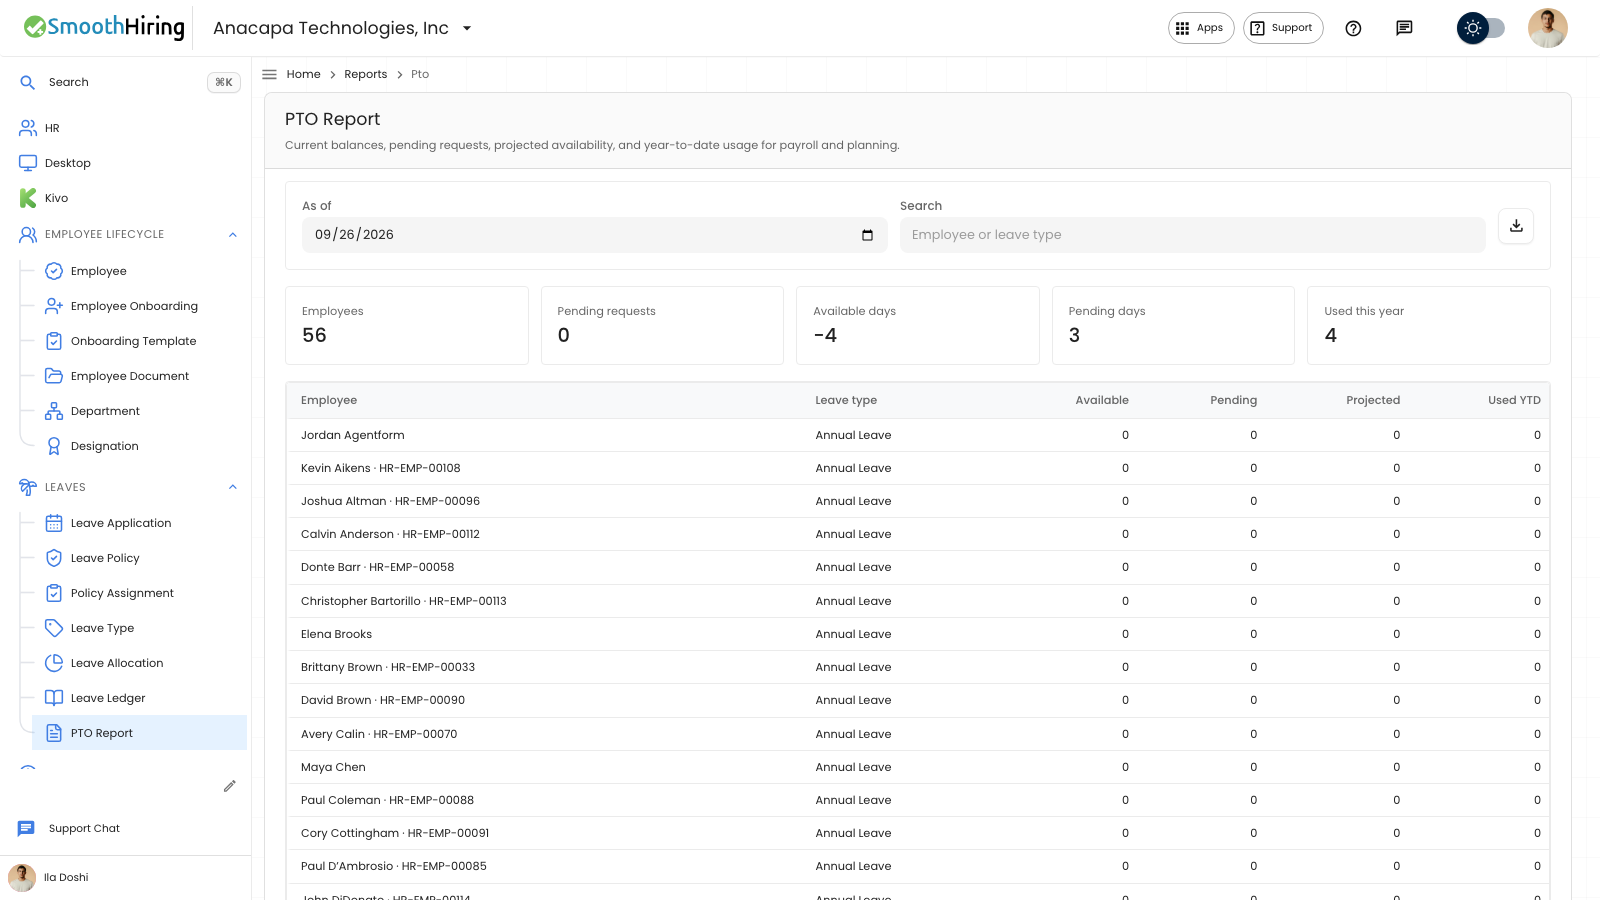Go to Designation page

coord(105,446)
